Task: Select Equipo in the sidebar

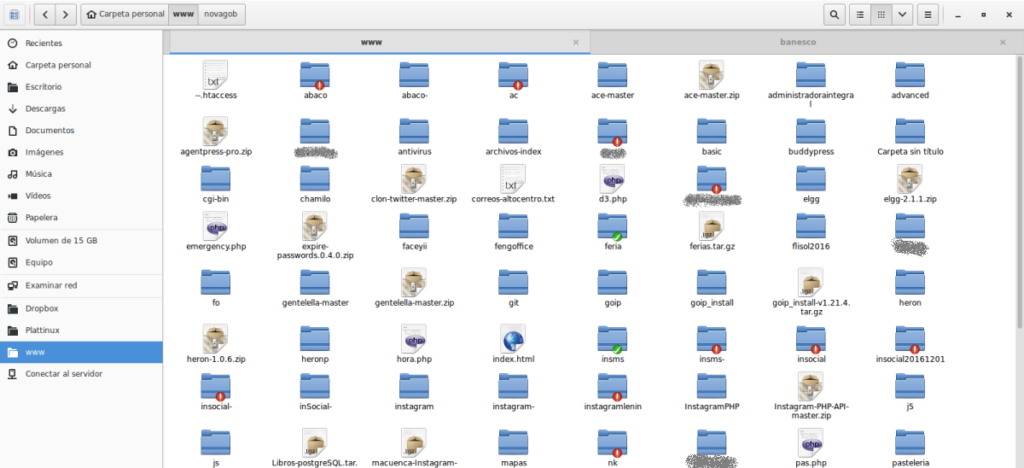Action: pyautogui.click(x=81, y=262)
